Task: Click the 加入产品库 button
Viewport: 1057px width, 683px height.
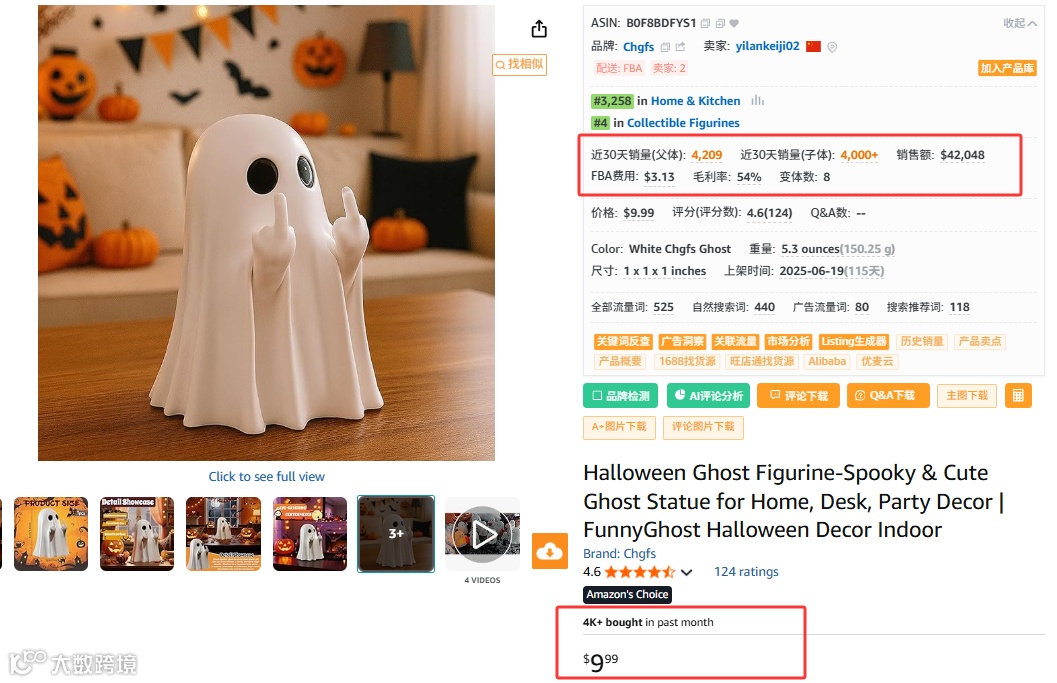Action: pos(1007,68)
